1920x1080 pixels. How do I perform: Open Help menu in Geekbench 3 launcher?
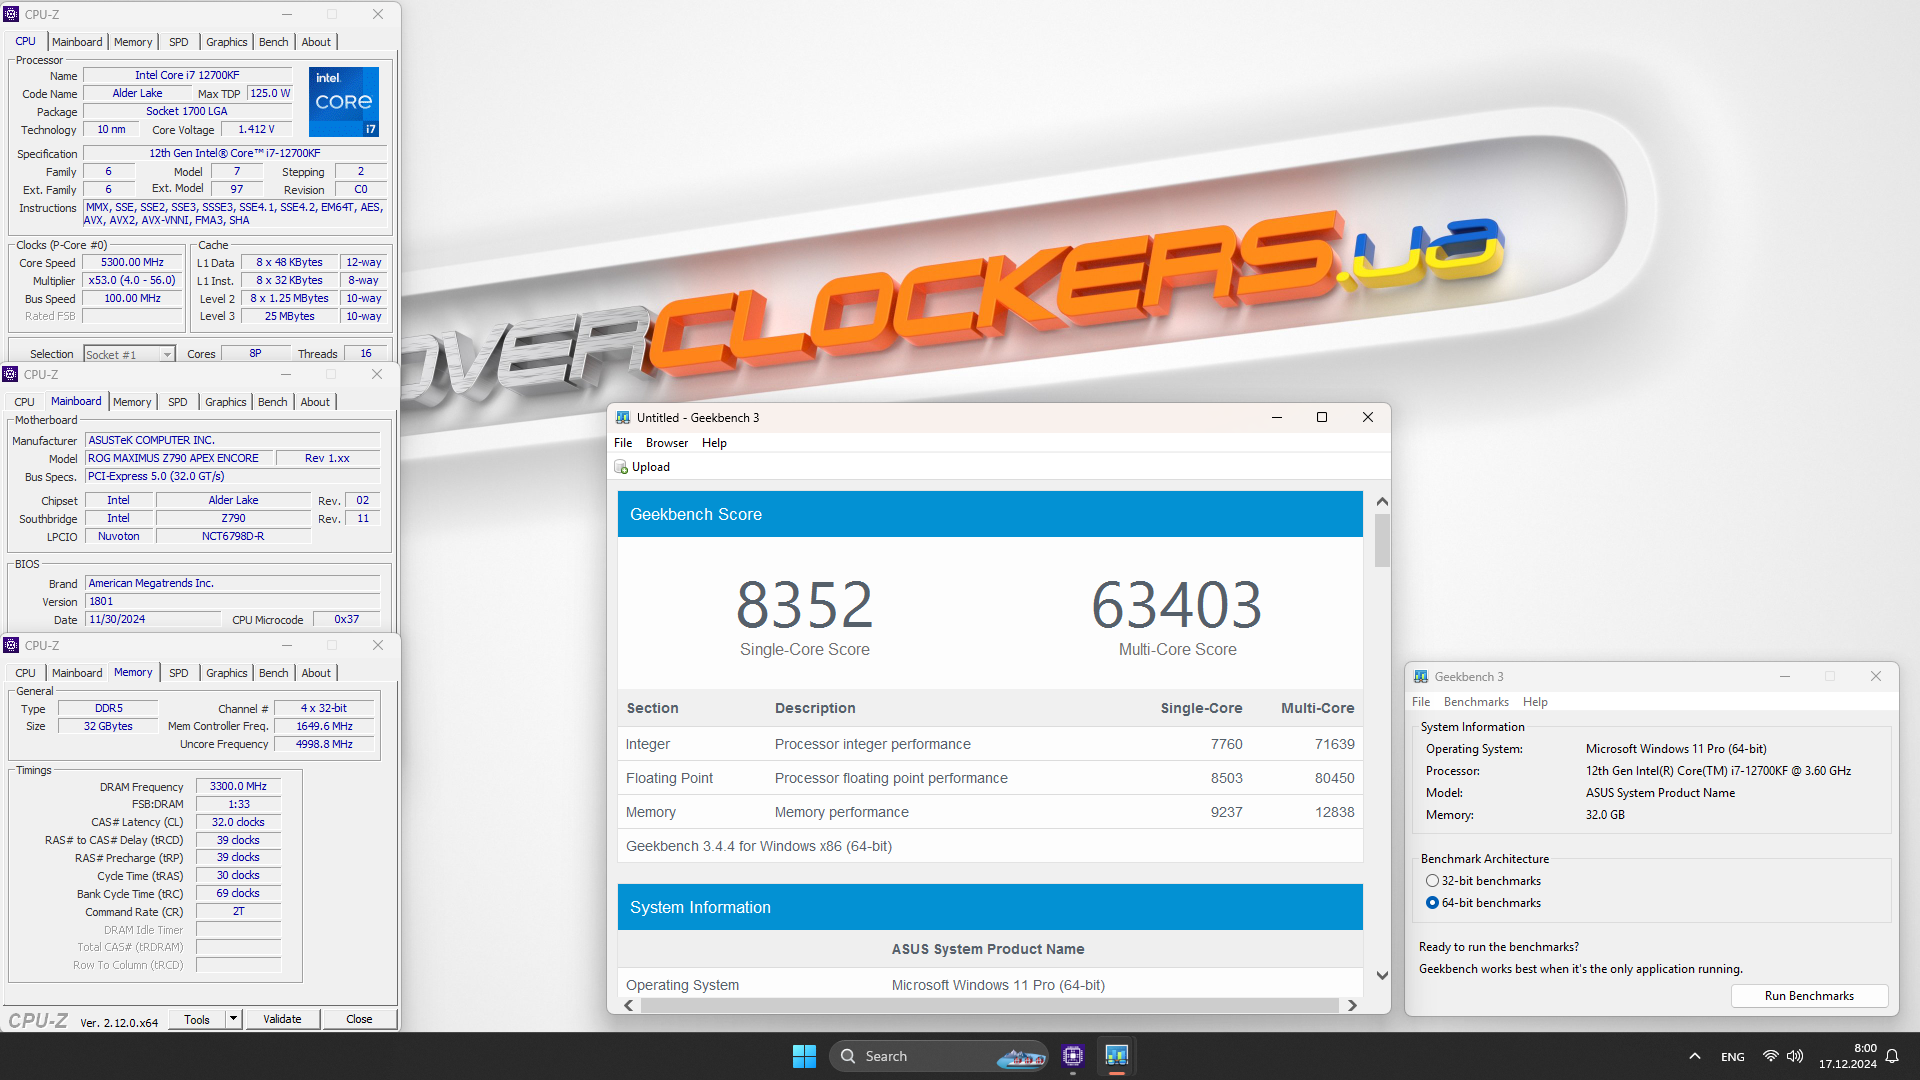coord(1535,702)
